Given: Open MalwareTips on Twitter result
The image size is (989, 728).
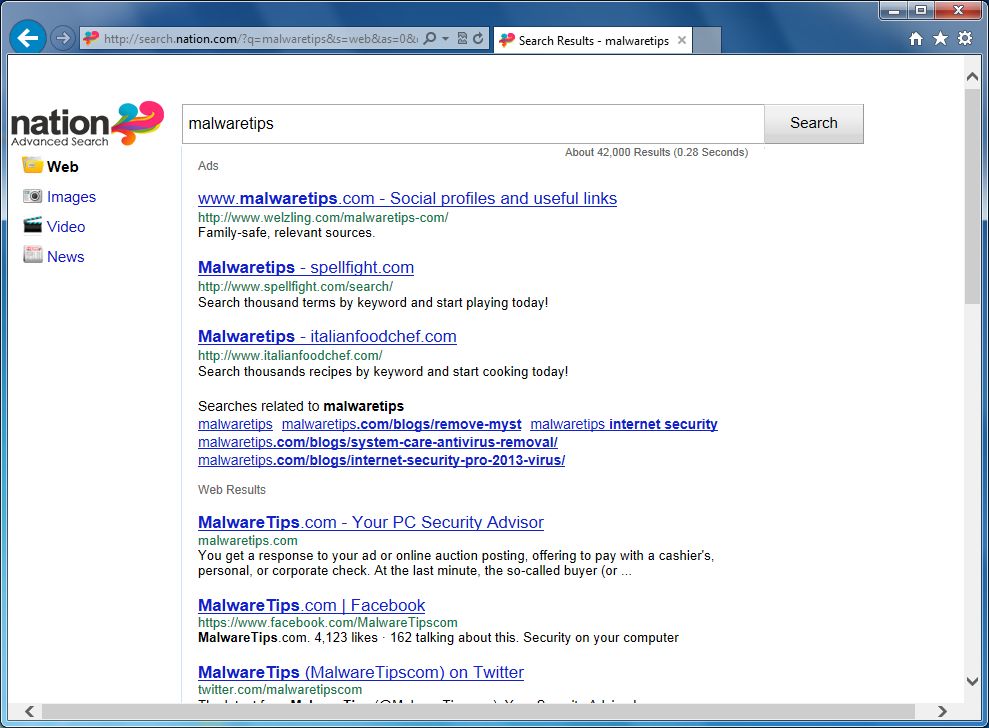Looking at the screenshot, I should coord(361,672).
